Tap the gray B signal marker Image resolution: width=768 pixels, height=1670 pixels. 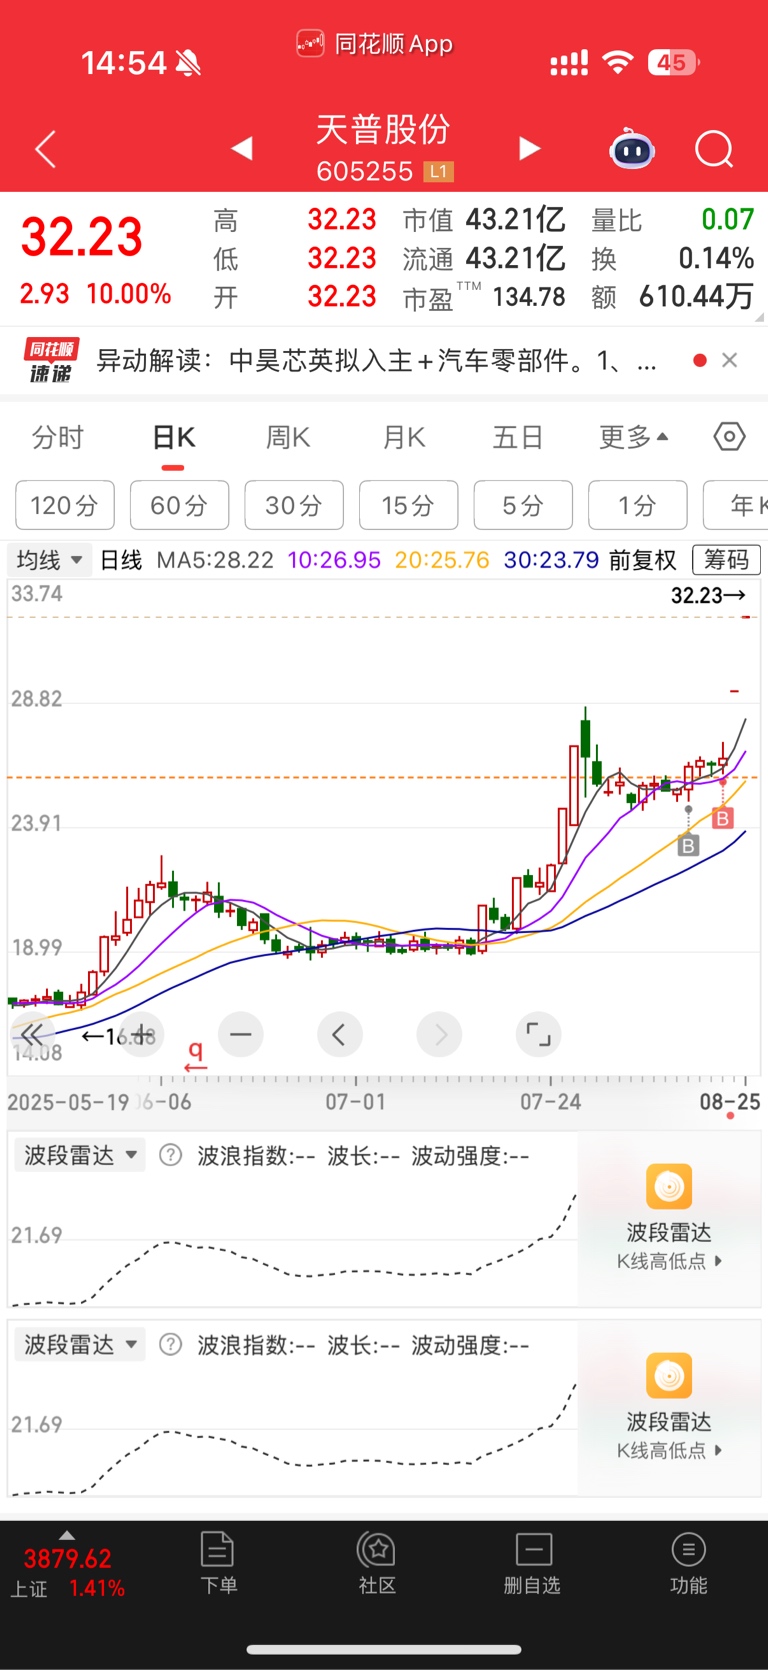688,847
